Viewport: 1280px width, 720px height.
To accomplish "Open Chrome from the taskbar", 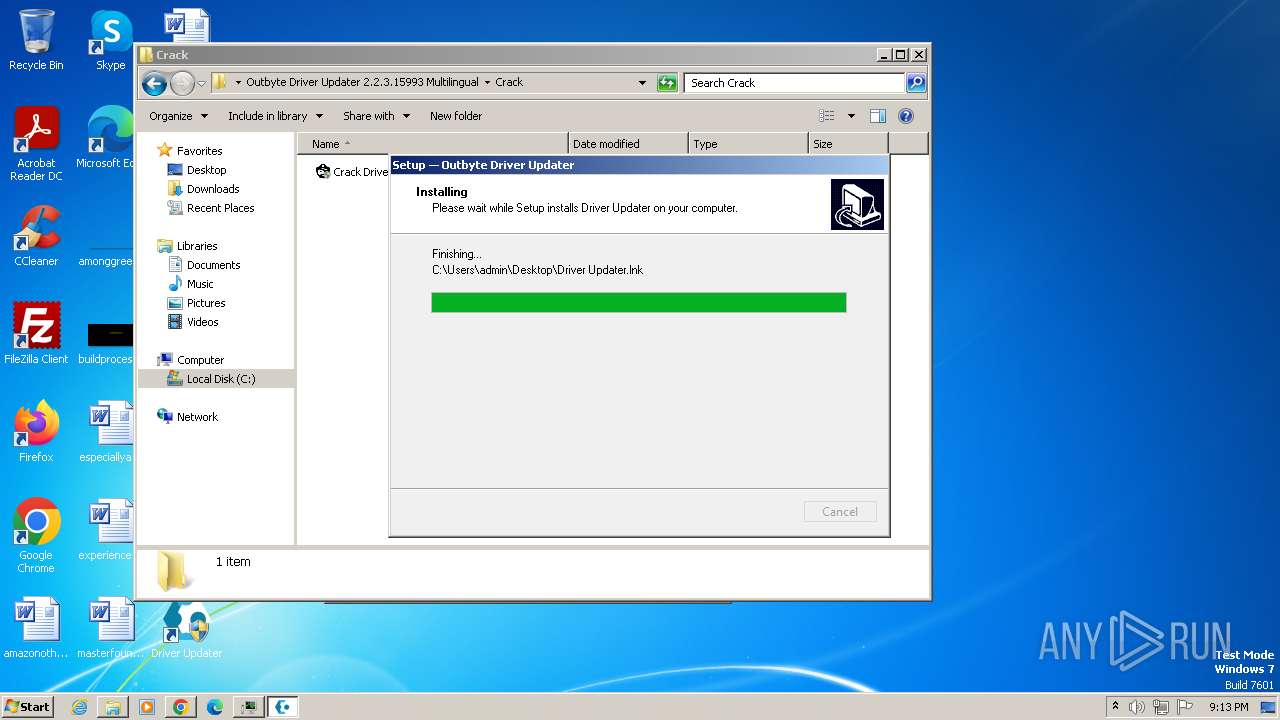I will point(181,707).
